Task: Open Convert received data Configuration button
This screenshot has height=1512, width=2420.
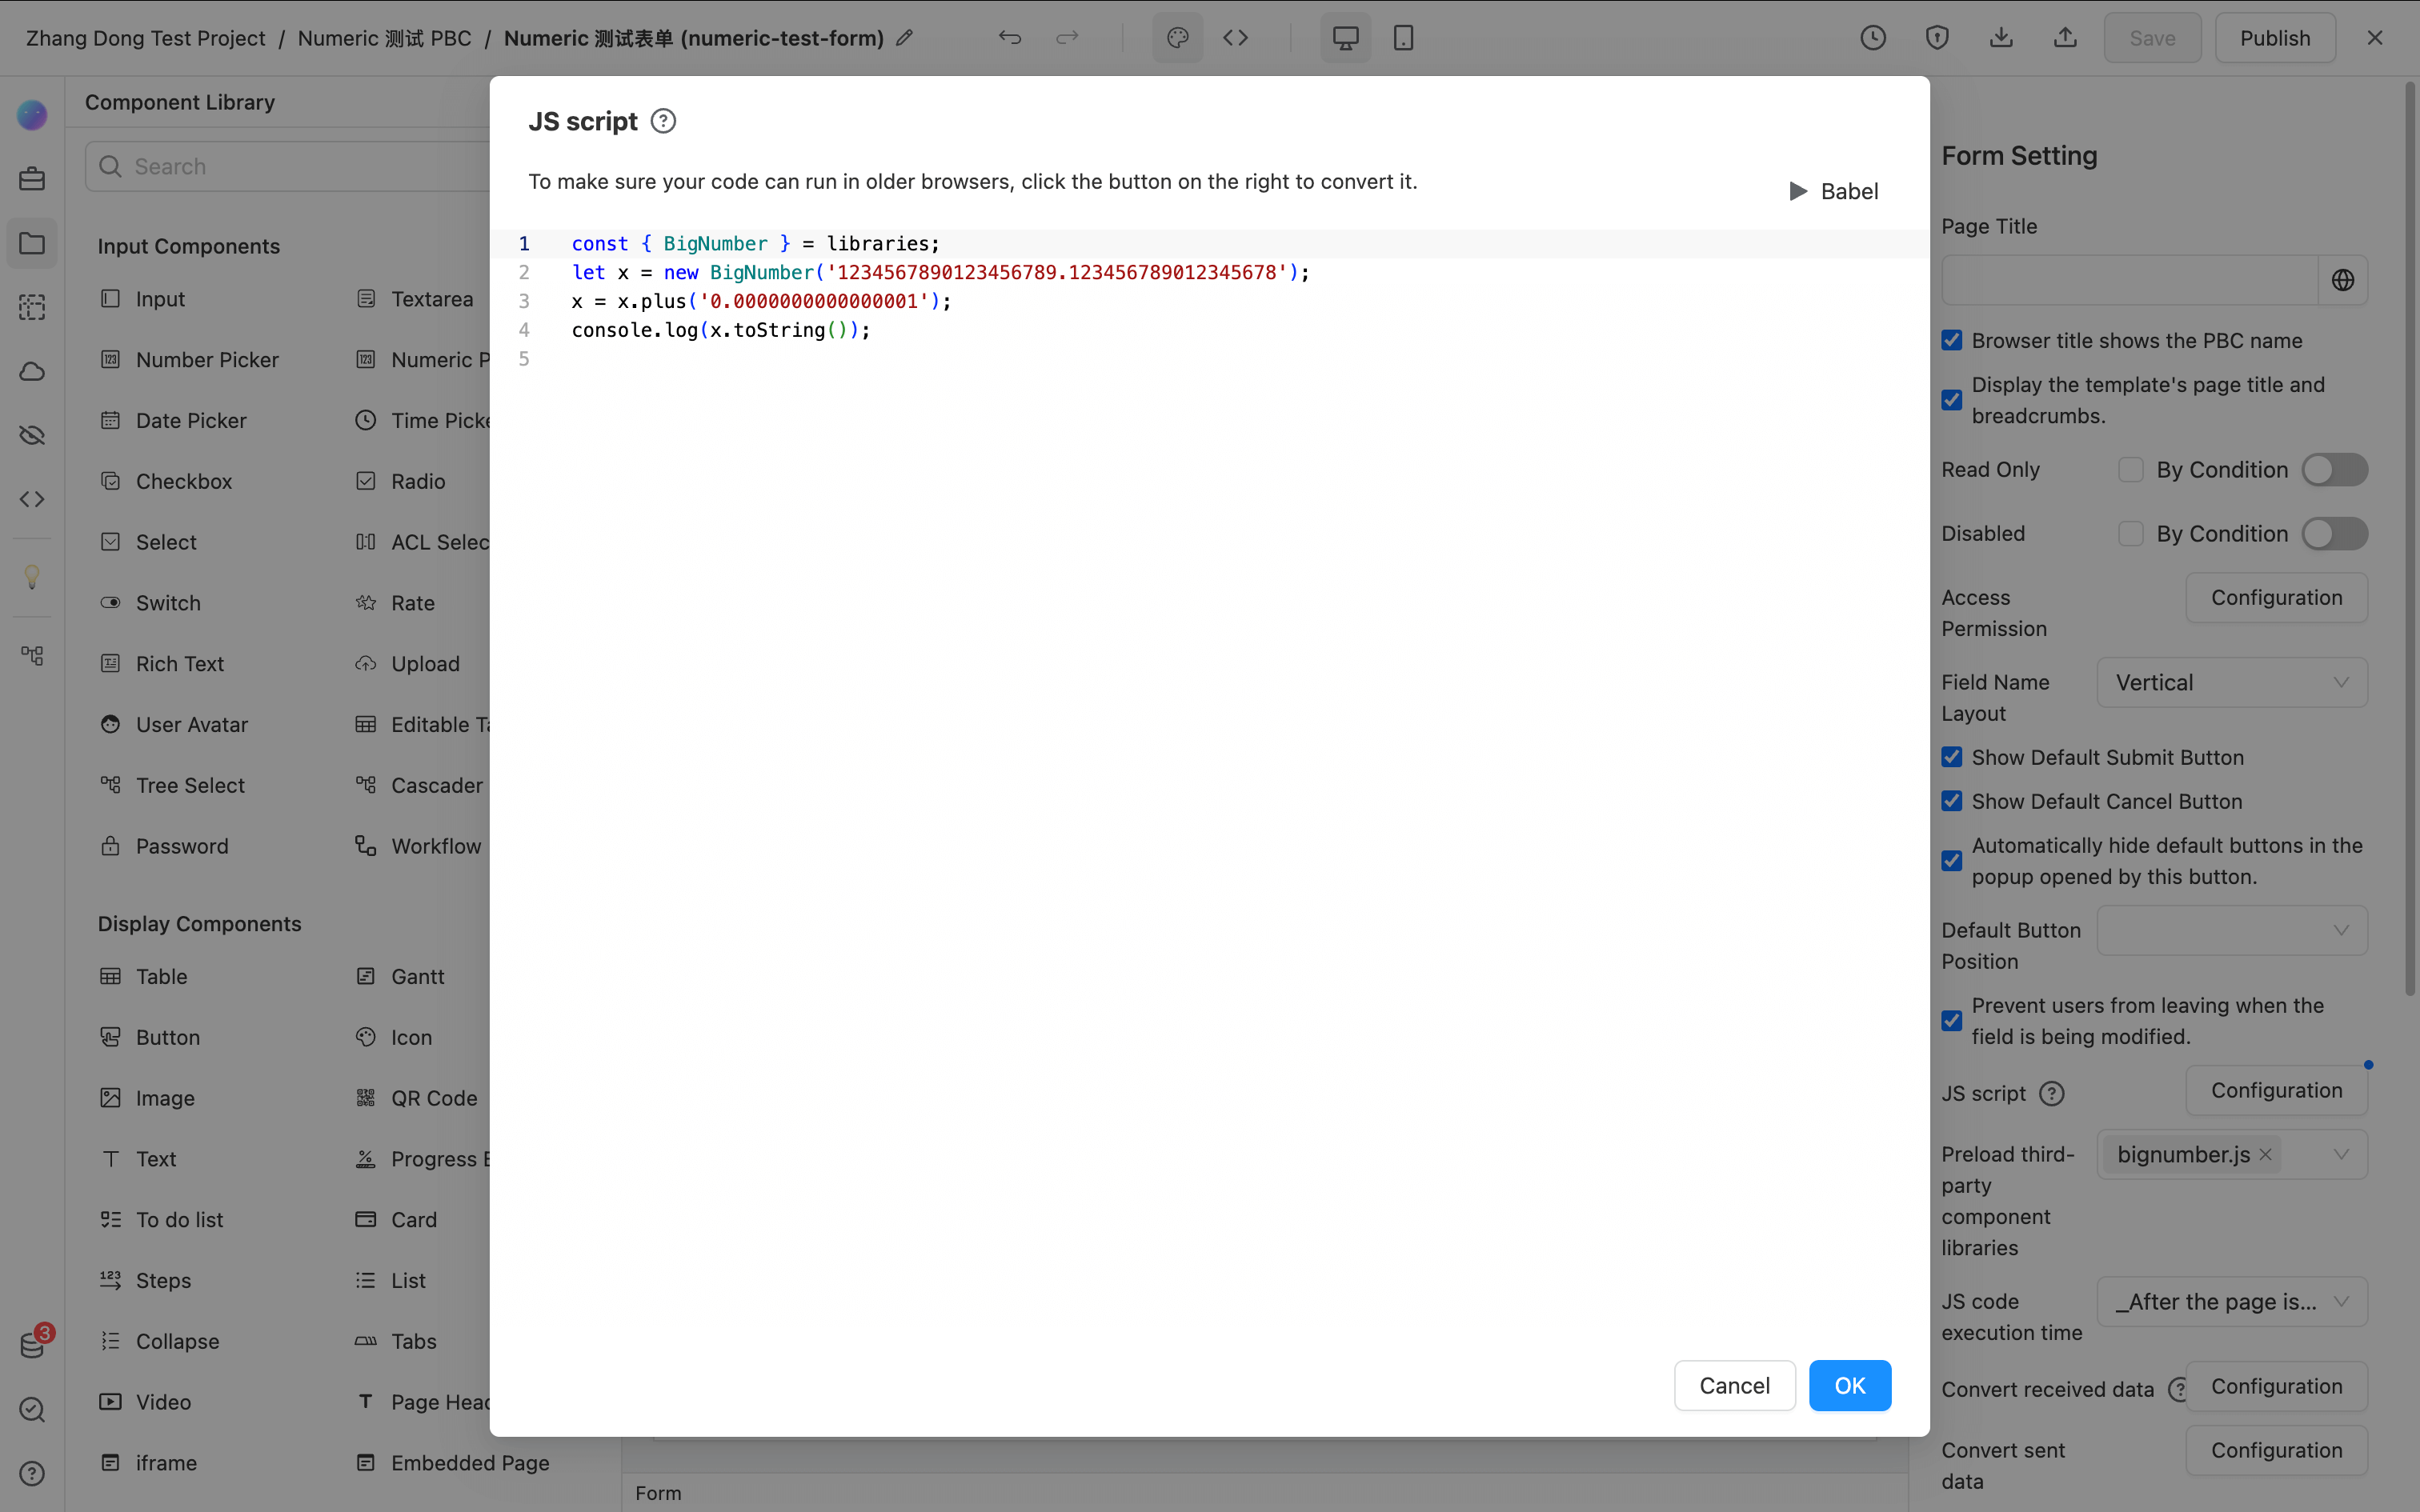Action: (x=2276, y=1386)
